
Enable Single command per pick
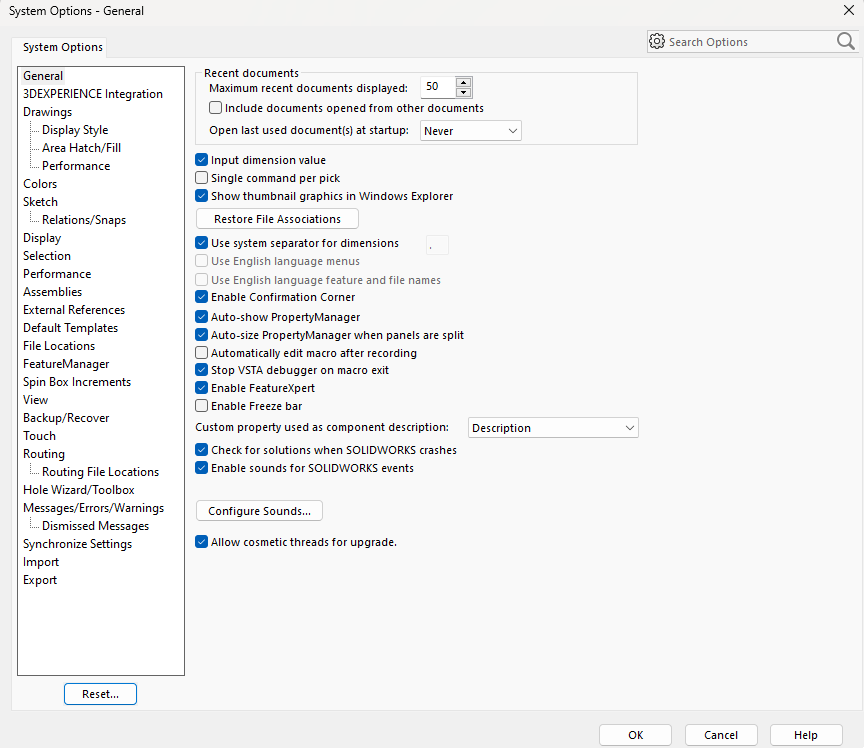pos(202,178)
